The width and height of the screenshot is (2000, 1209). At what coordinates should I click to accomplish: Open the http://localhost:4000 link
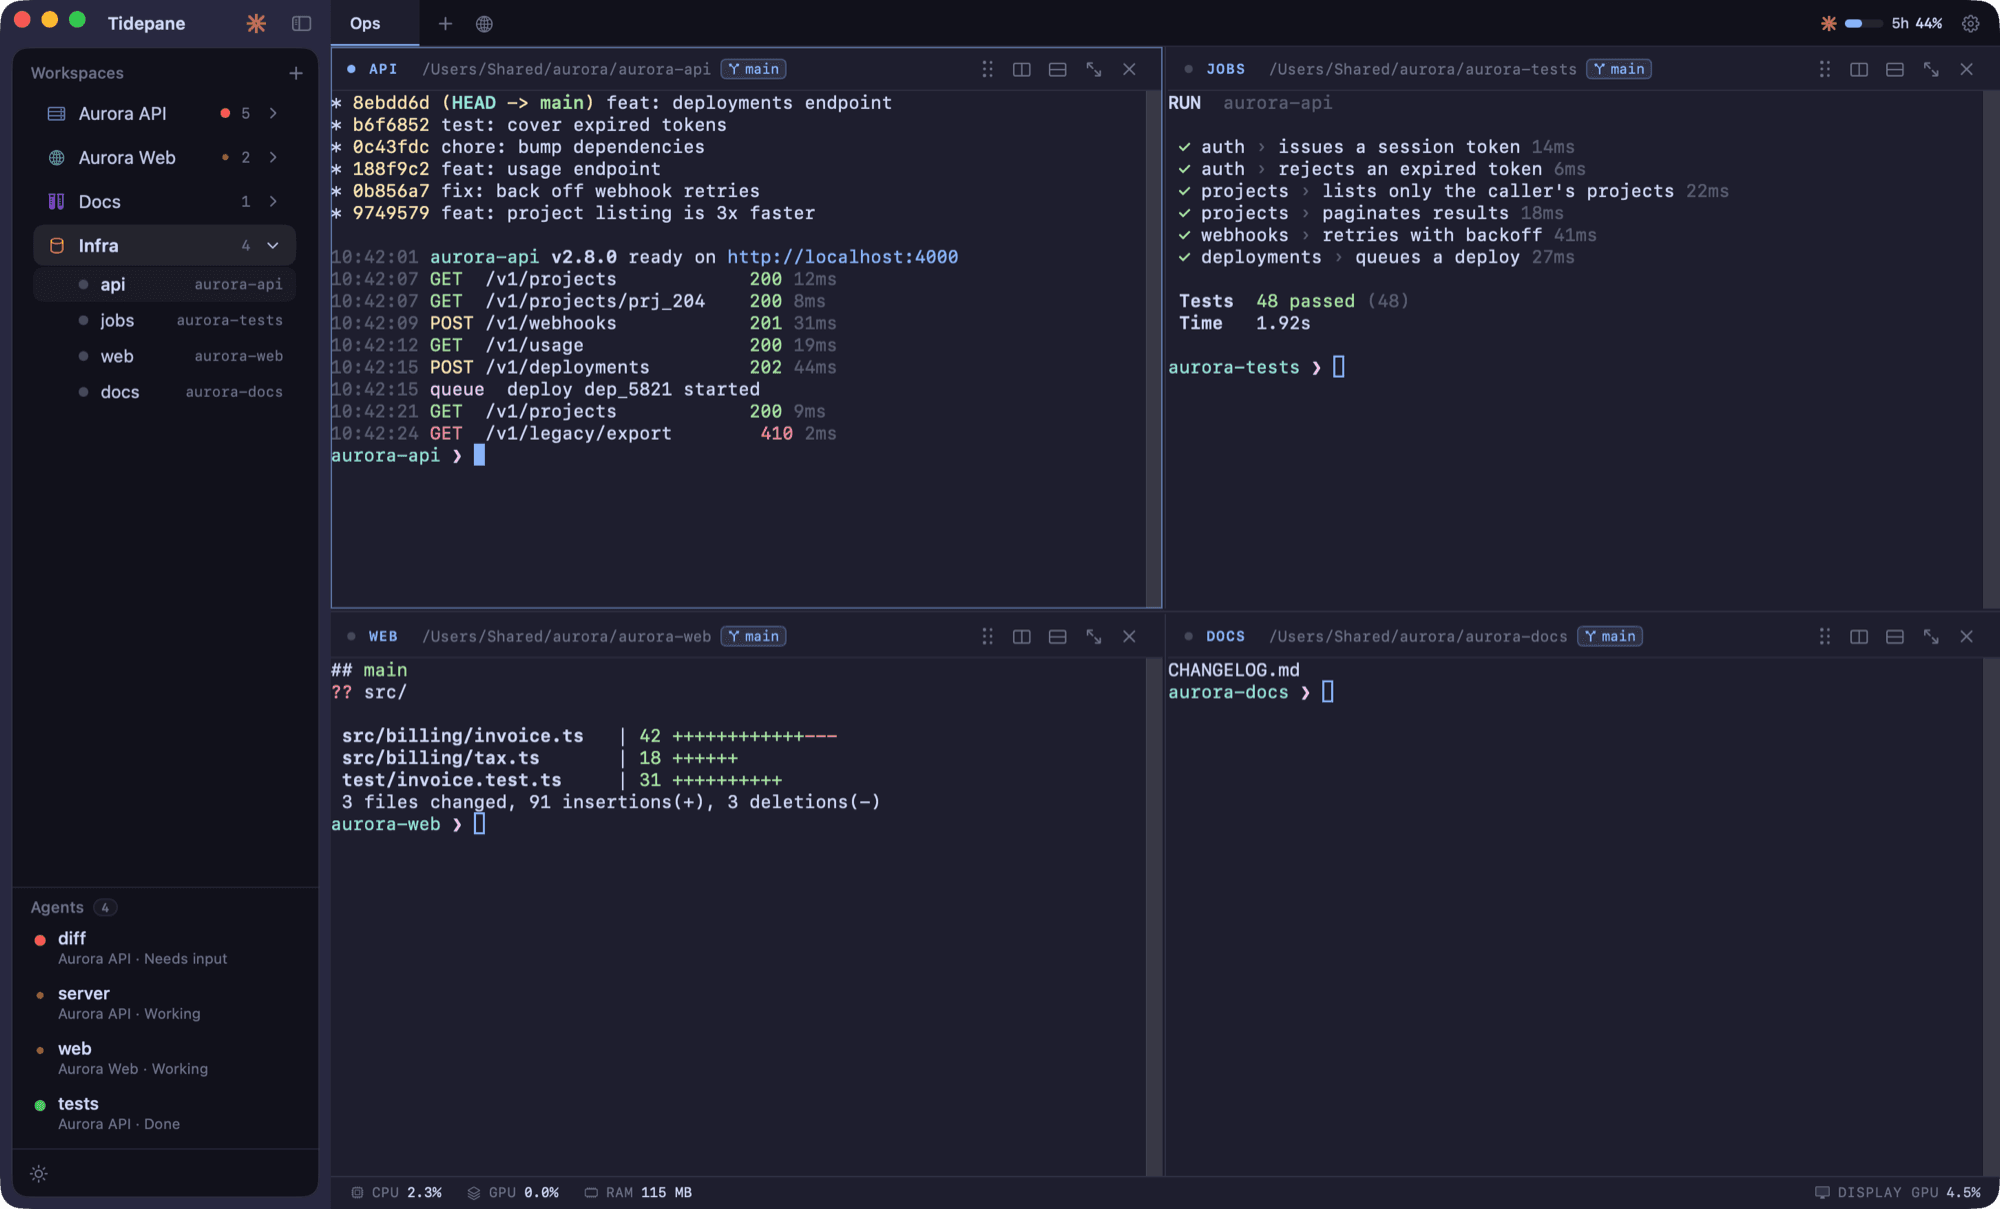(x=842, y=257)
